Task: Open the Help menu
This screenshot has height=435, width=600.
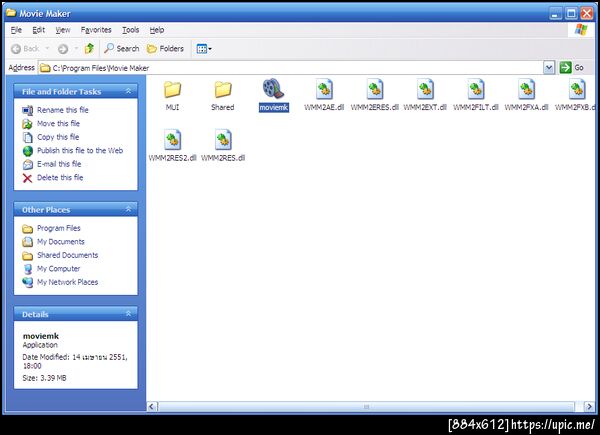Action: (x=157, y=30)
